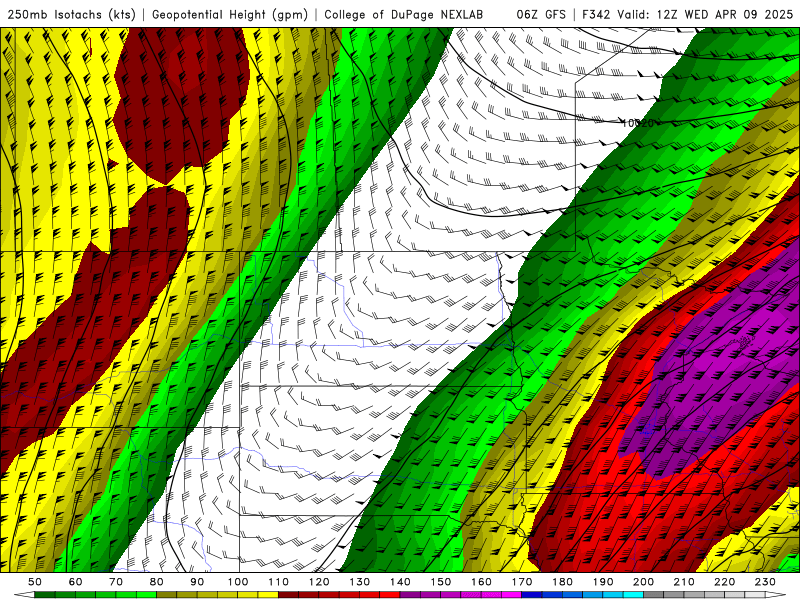The height and width of the screenshot is (600, 800).
Task: Click the '230' value on the color scale
Action: [x=765, y=582]
